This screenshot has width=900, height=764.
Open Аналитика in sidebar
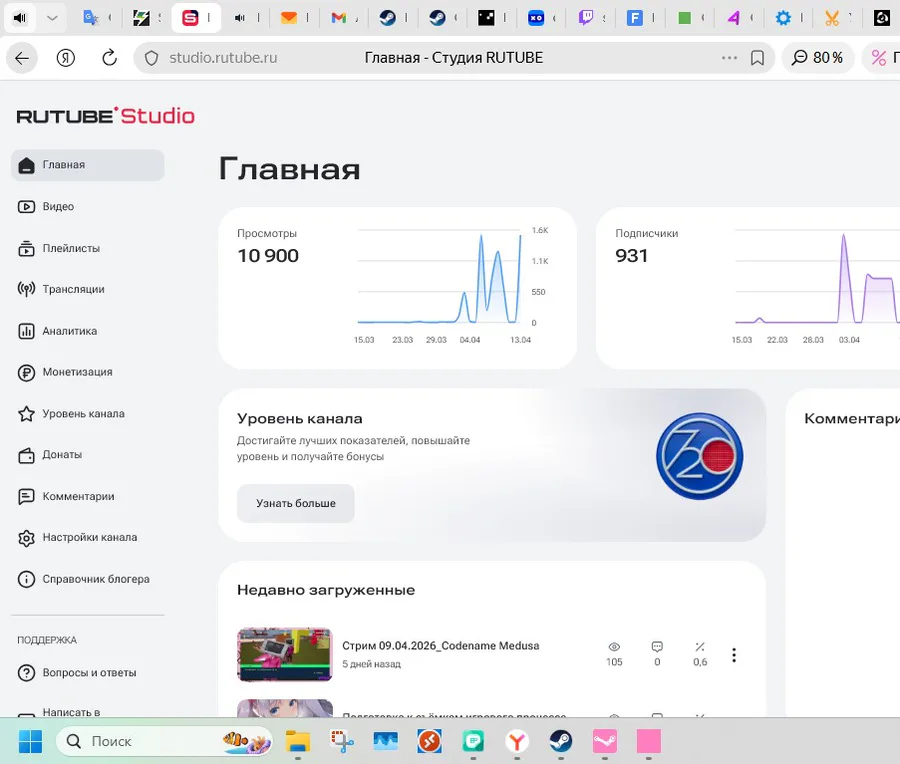pyautogui.click(x=87, y=331)
